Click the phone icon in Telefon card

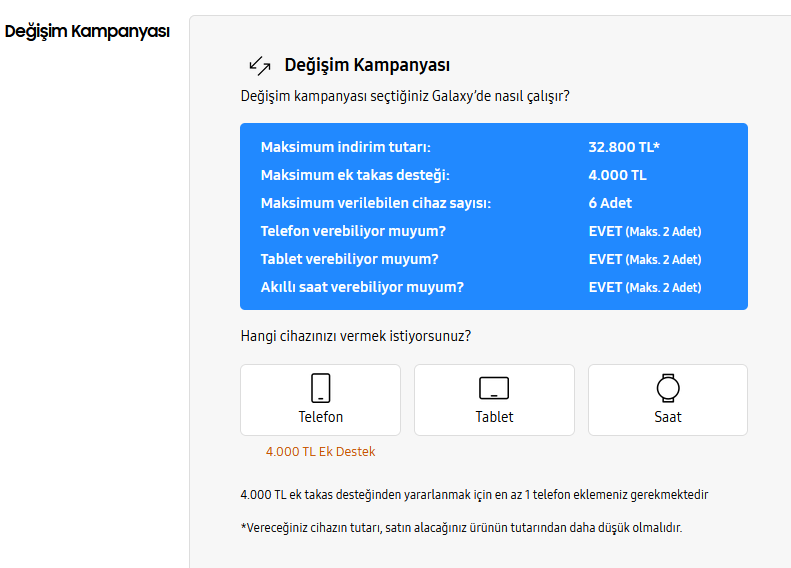point(320,388)
